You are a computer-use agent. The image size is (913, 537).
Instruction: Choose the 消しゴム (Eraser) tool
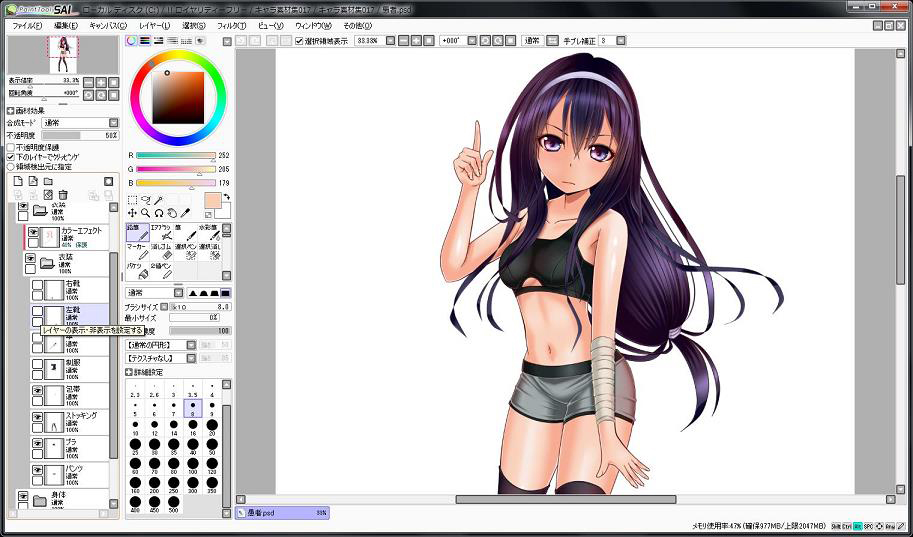coord(161,252)
